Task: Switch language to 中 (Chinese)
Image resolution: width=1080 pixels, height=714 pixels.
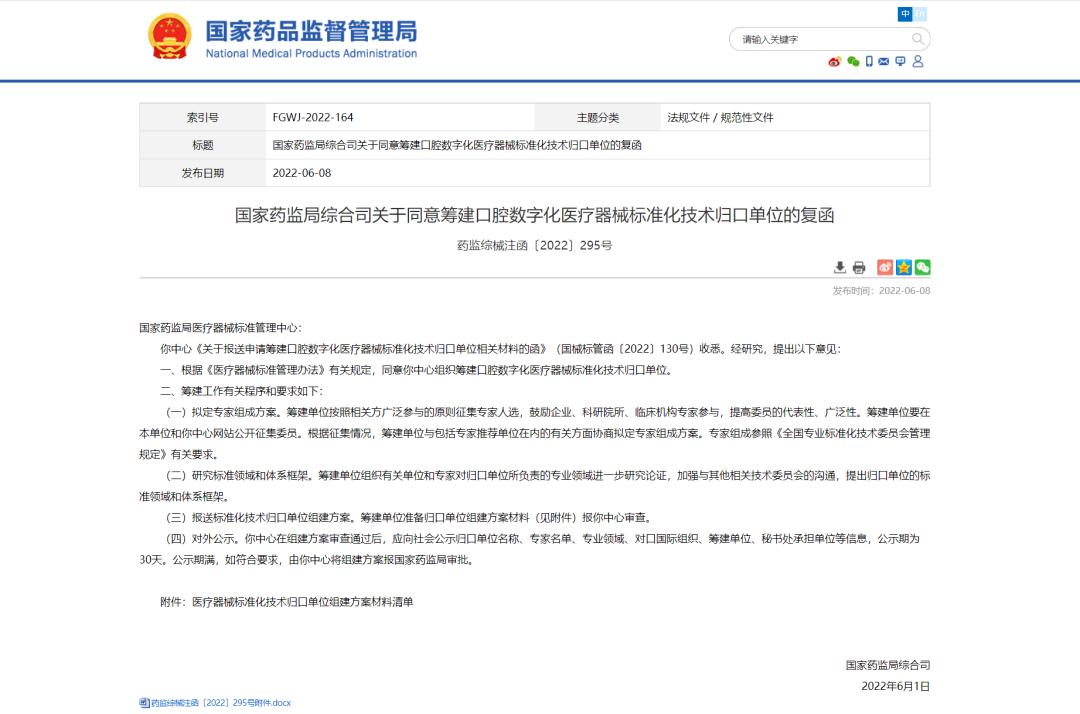Action: (x=904, y=16)
